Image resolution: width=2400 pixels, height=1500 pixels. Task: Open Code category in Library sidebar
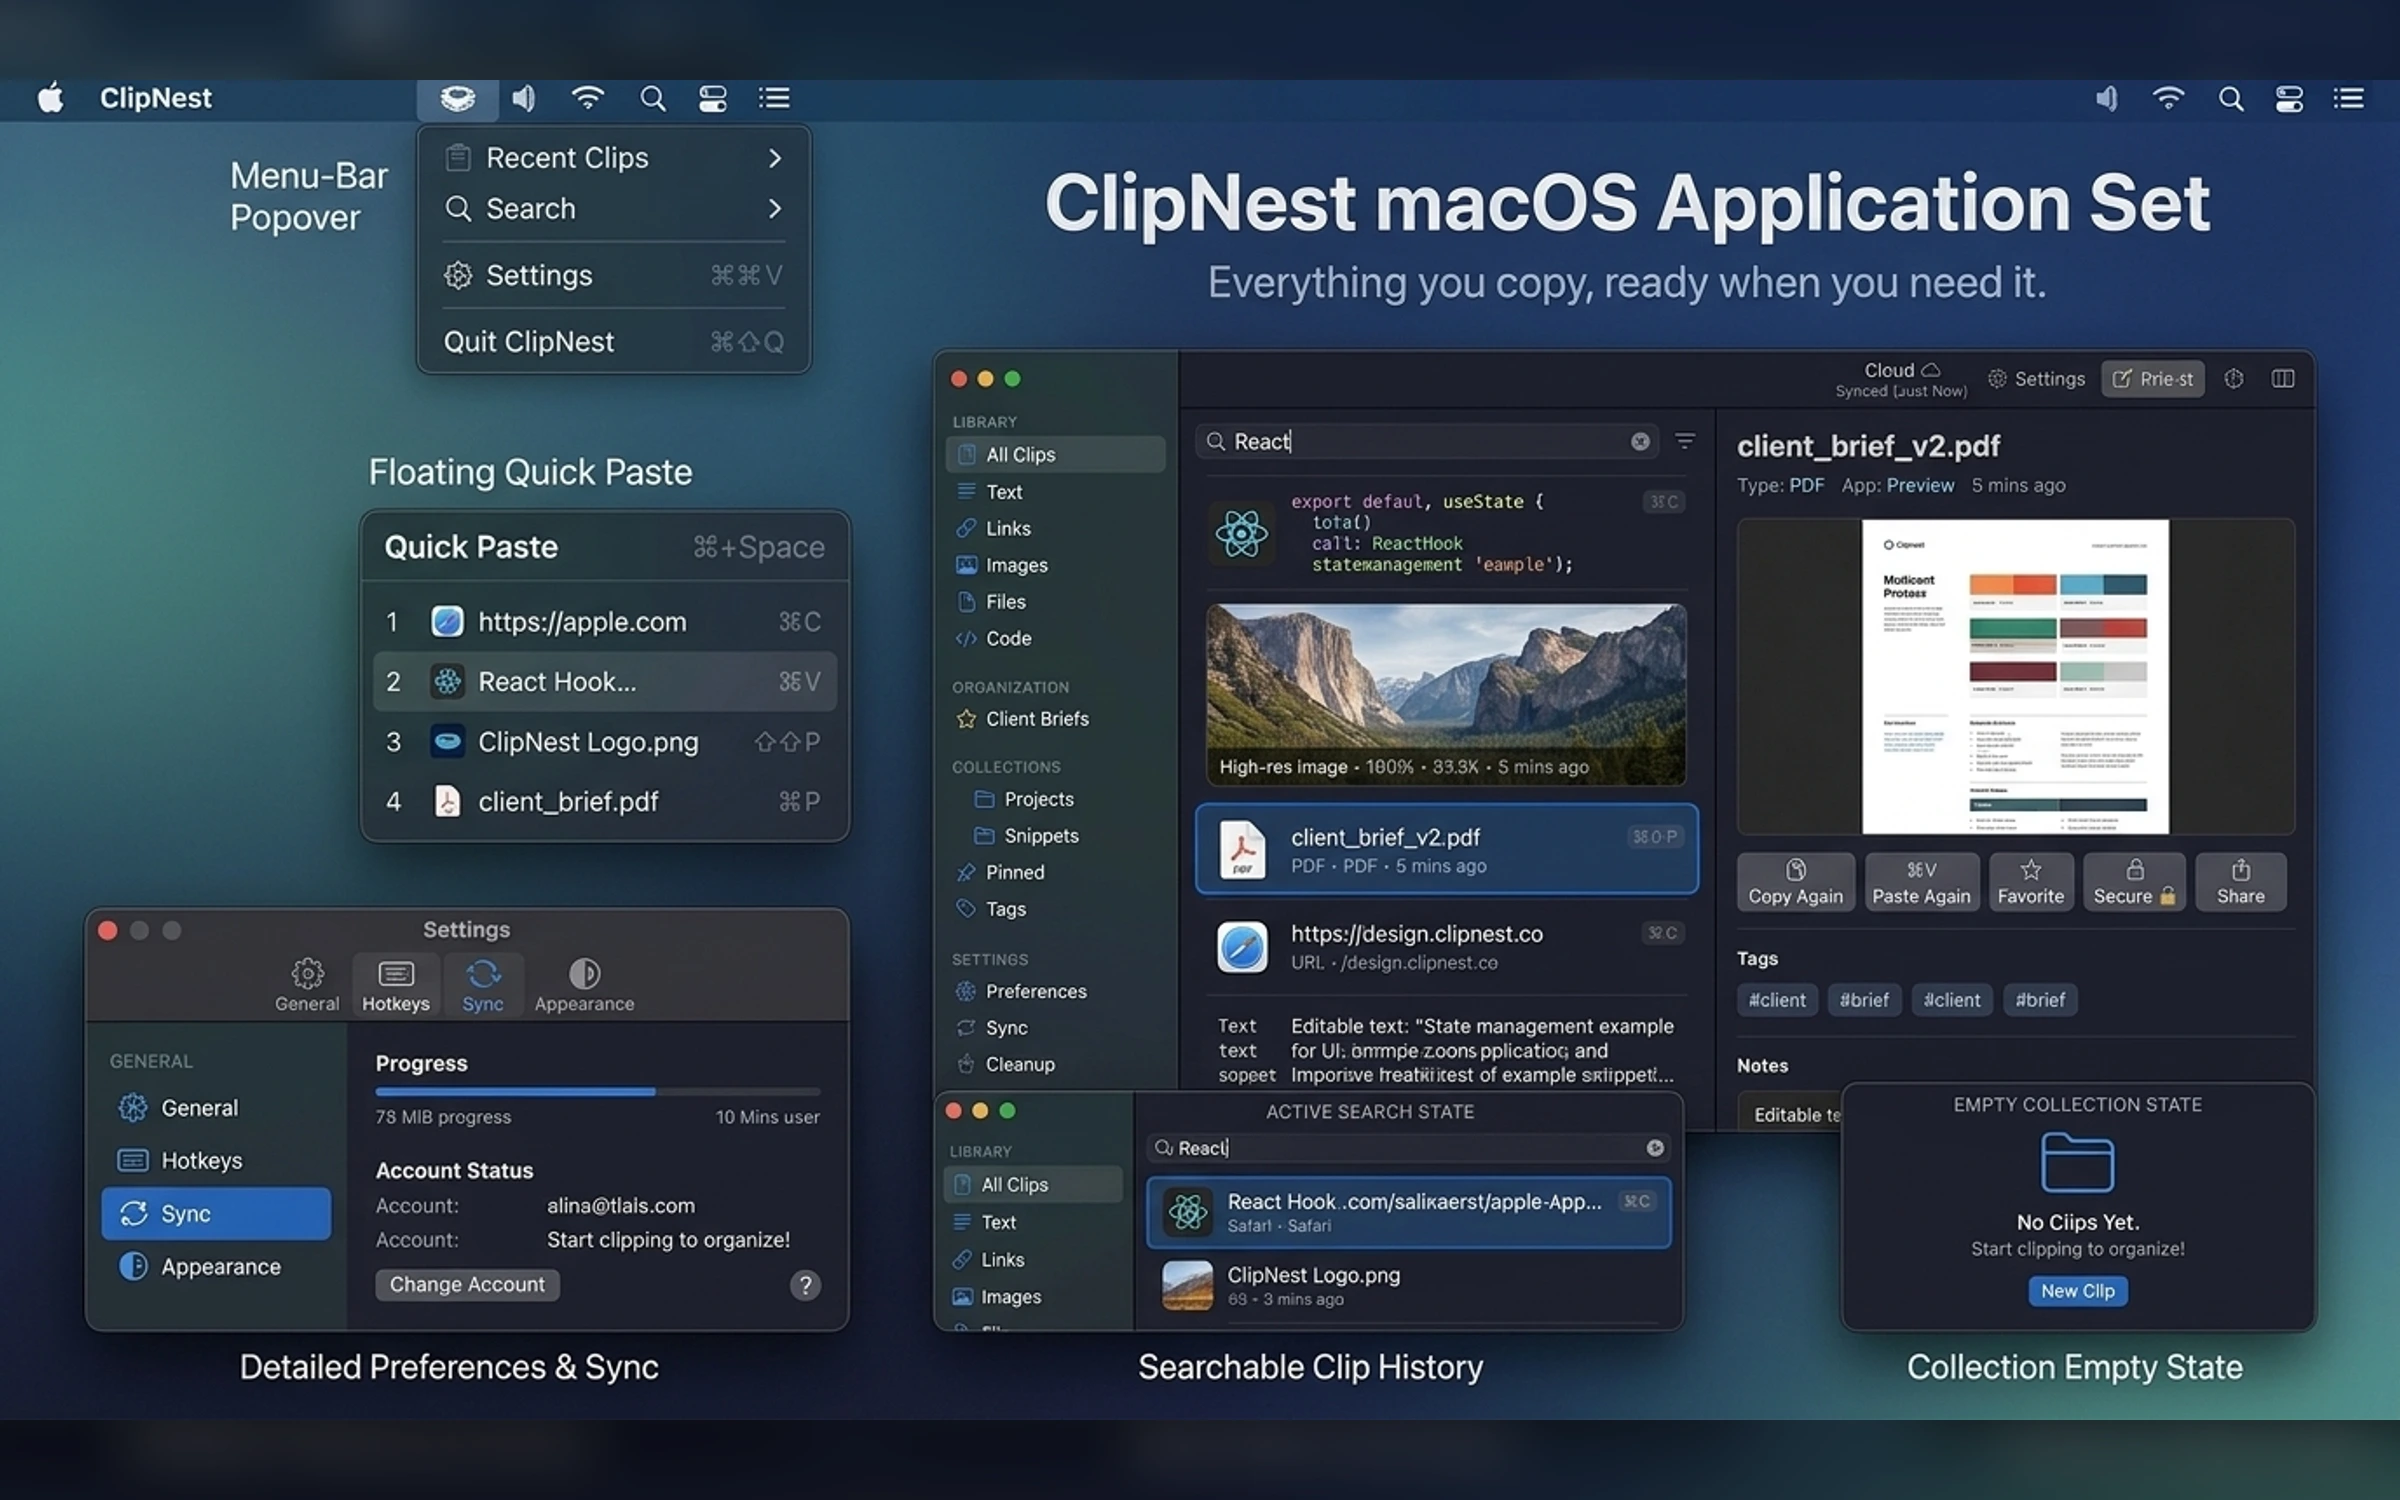pyautogui.click(x=1055, y=638)
